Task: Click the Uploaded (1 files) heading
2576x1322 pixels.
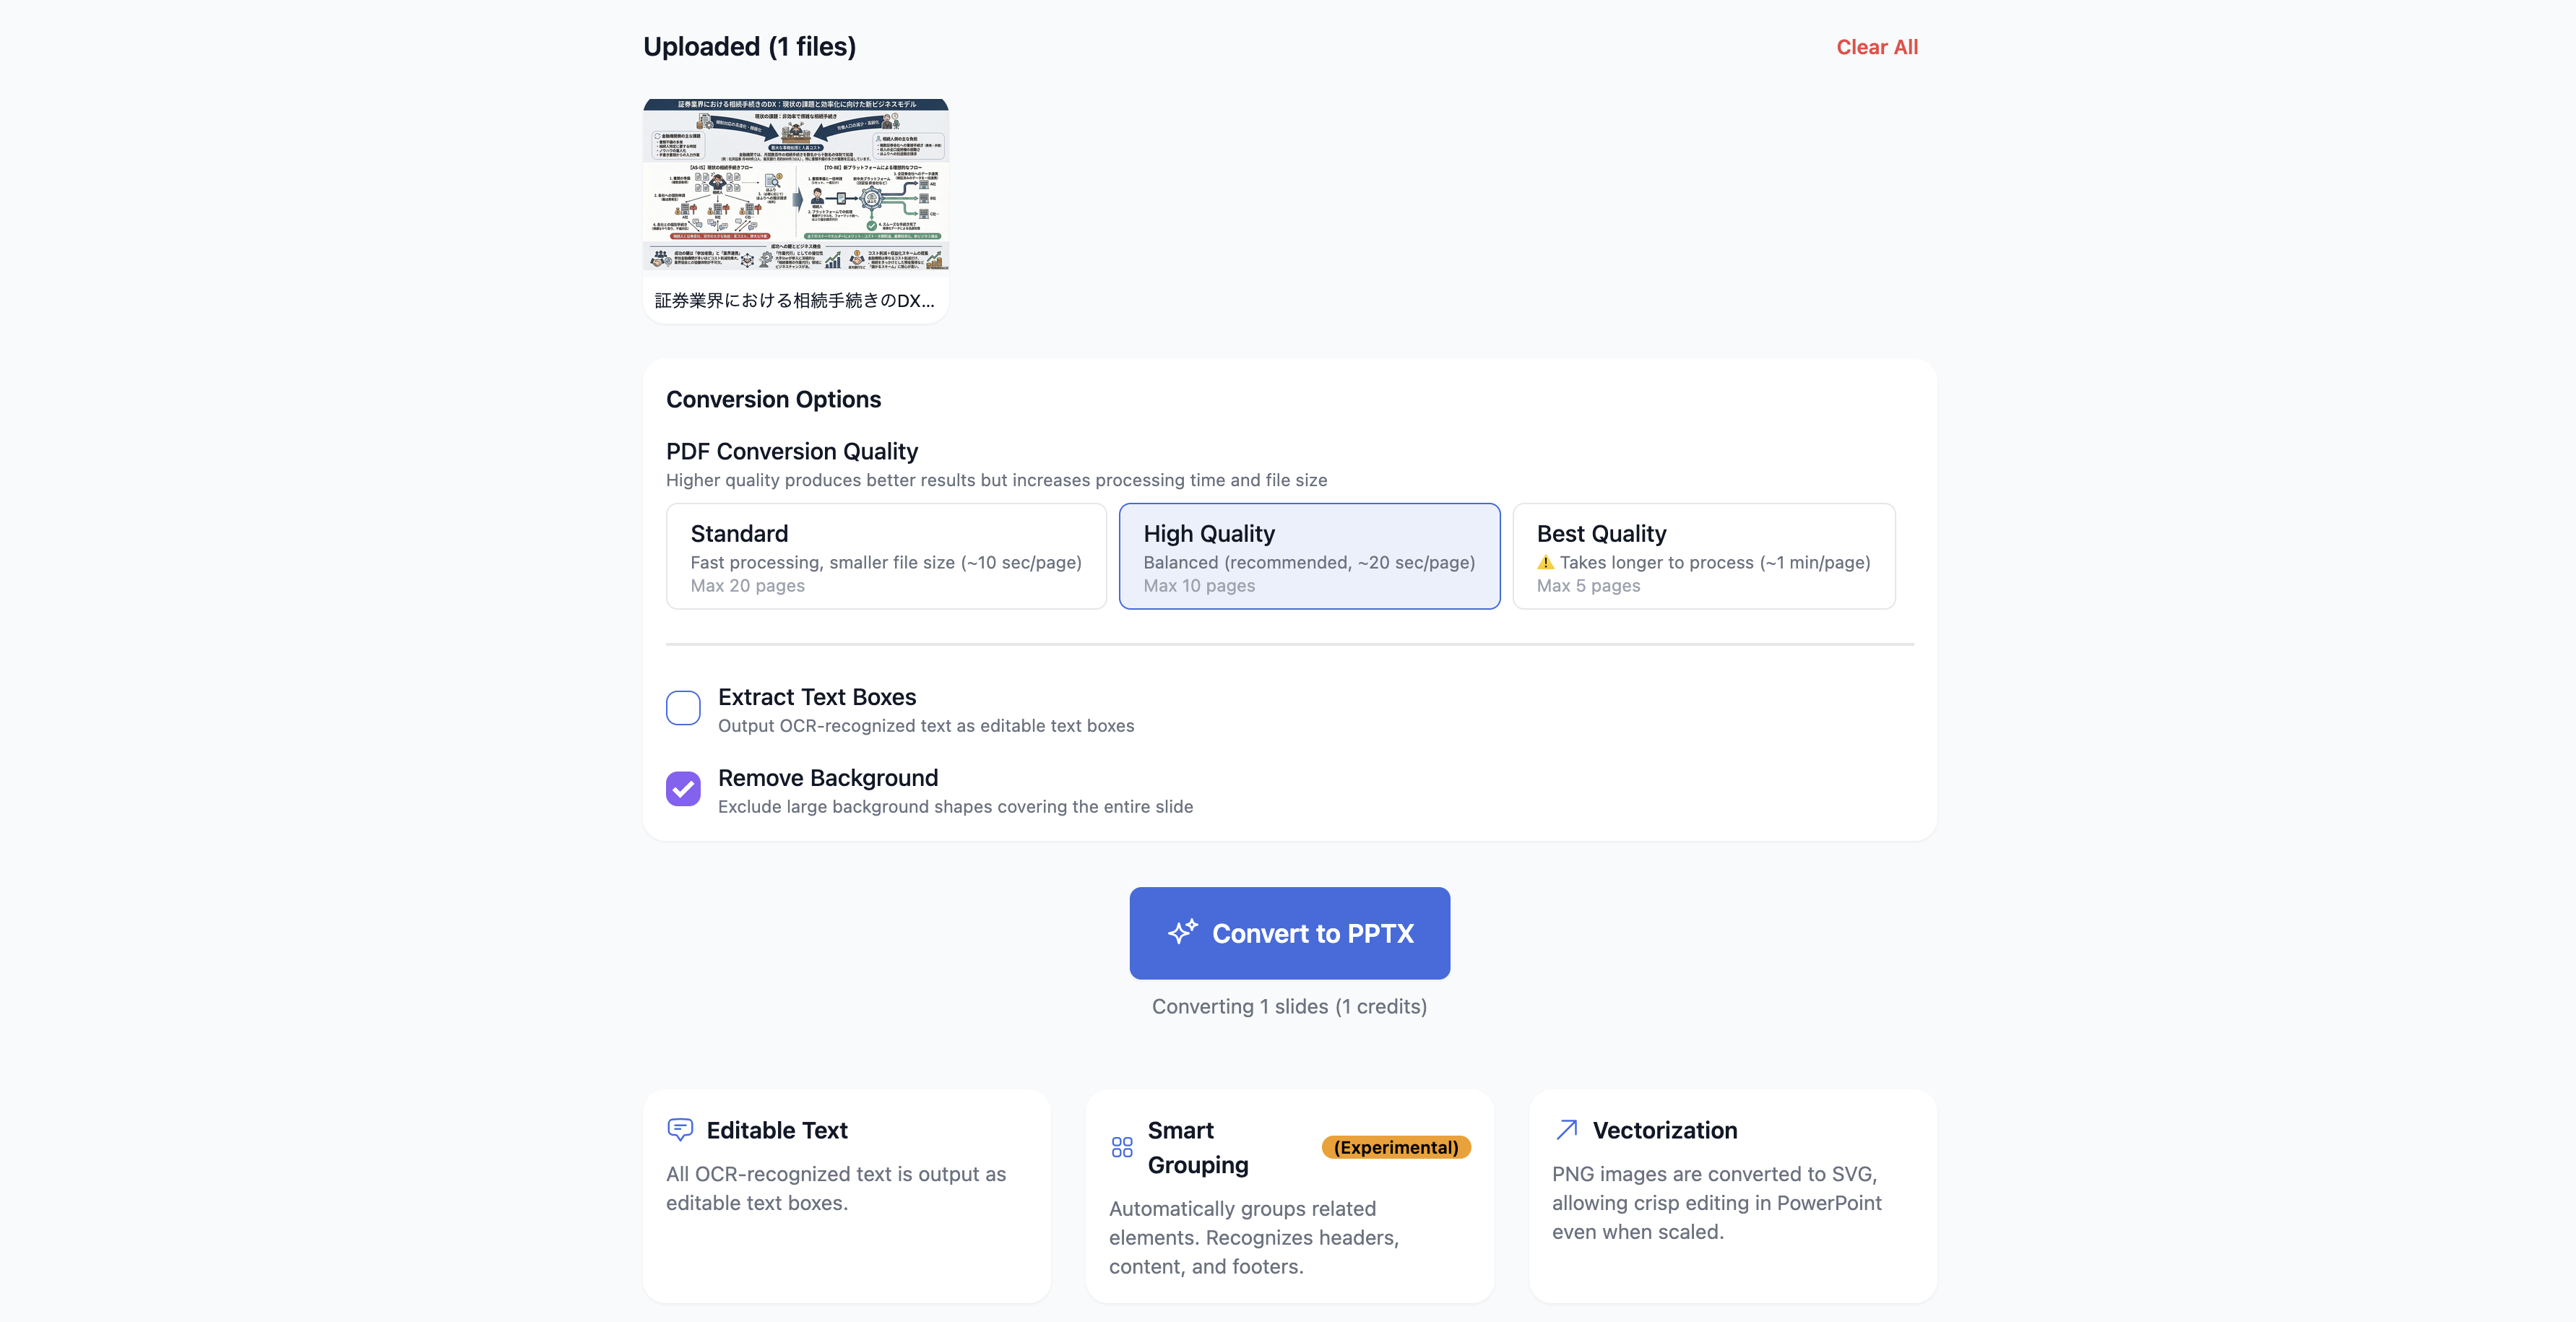Action: point(749,45)
